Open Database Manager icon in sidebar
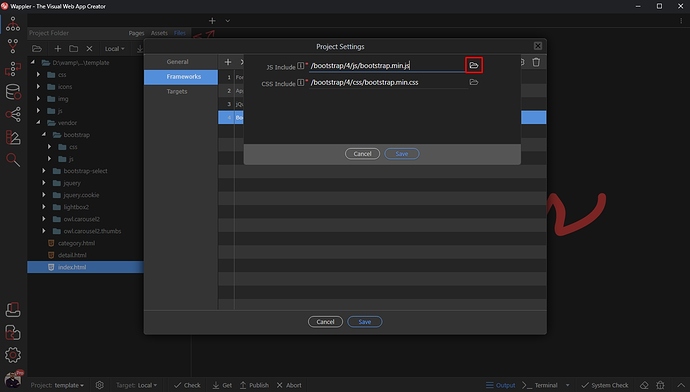The image size is (690, 392). (x=13, y=92)
